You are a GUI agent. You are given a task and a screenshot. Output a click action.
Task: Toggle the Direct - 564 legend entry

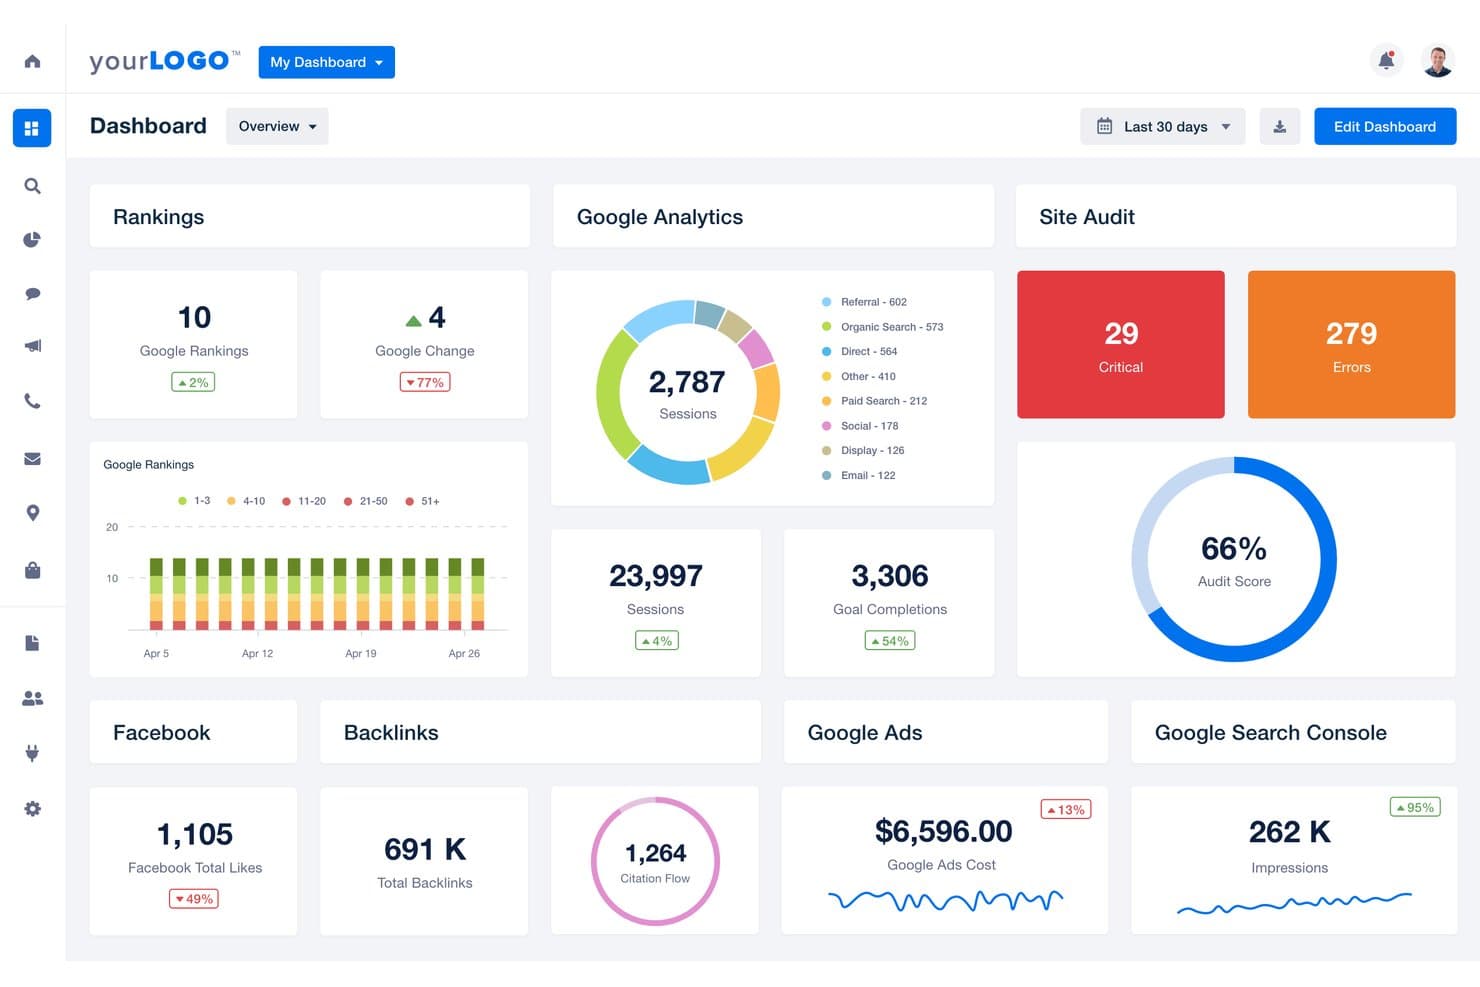[x=859, y=352]
